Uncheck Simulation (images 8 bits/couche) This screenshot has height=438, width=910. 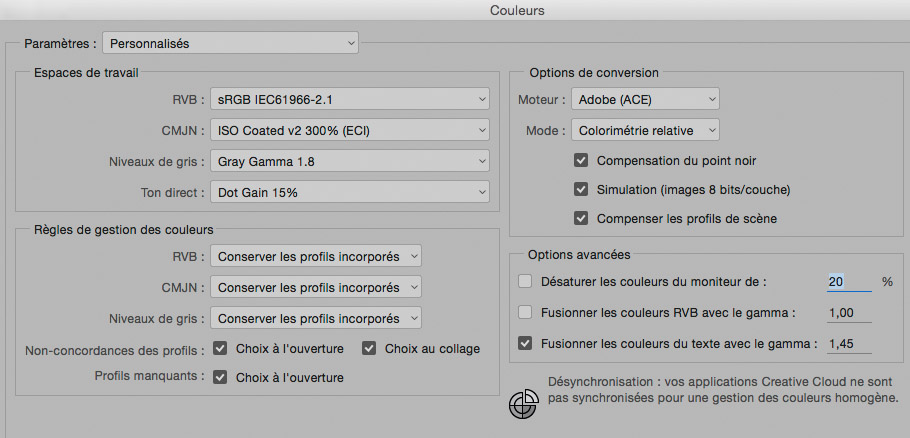pos(581,189)
